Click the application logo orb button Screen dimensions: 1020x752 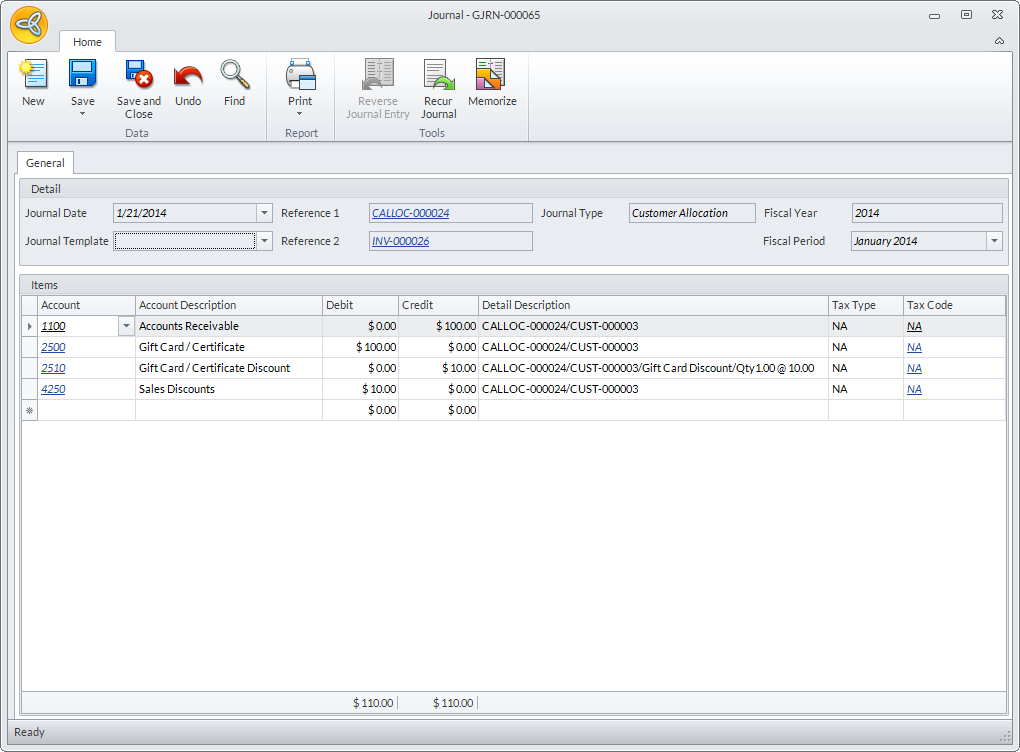tap(29, 25)
